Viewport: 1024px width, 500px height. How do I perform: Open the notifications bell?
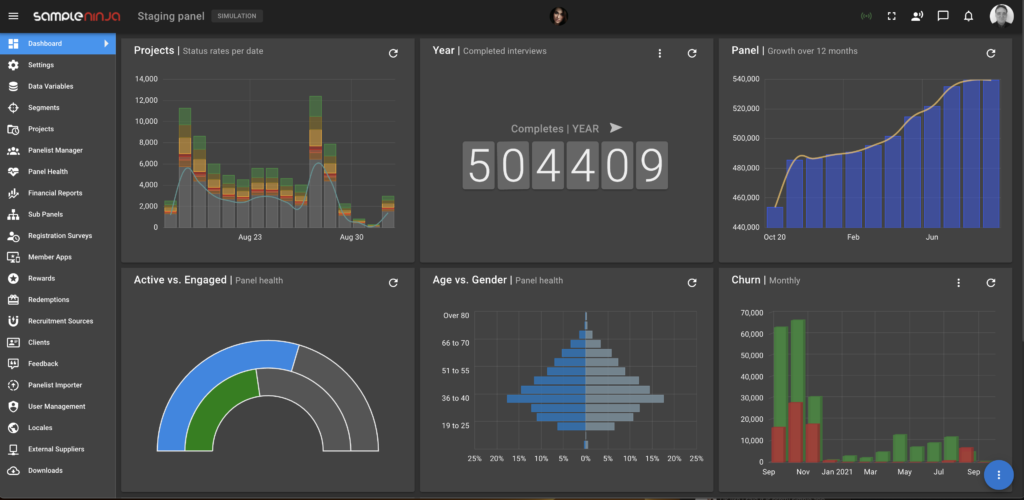[968, 16]
